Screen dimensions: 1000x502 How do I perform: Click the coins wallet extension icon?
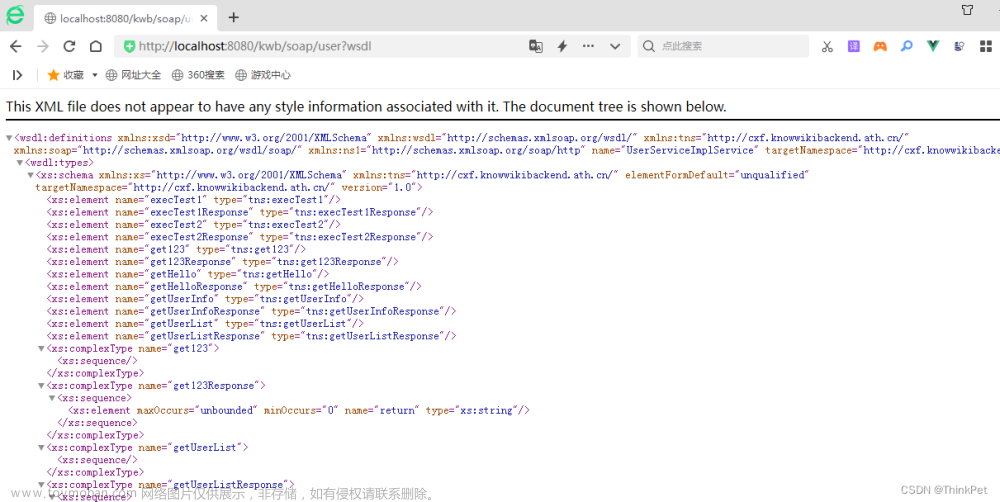click(959, 46)
